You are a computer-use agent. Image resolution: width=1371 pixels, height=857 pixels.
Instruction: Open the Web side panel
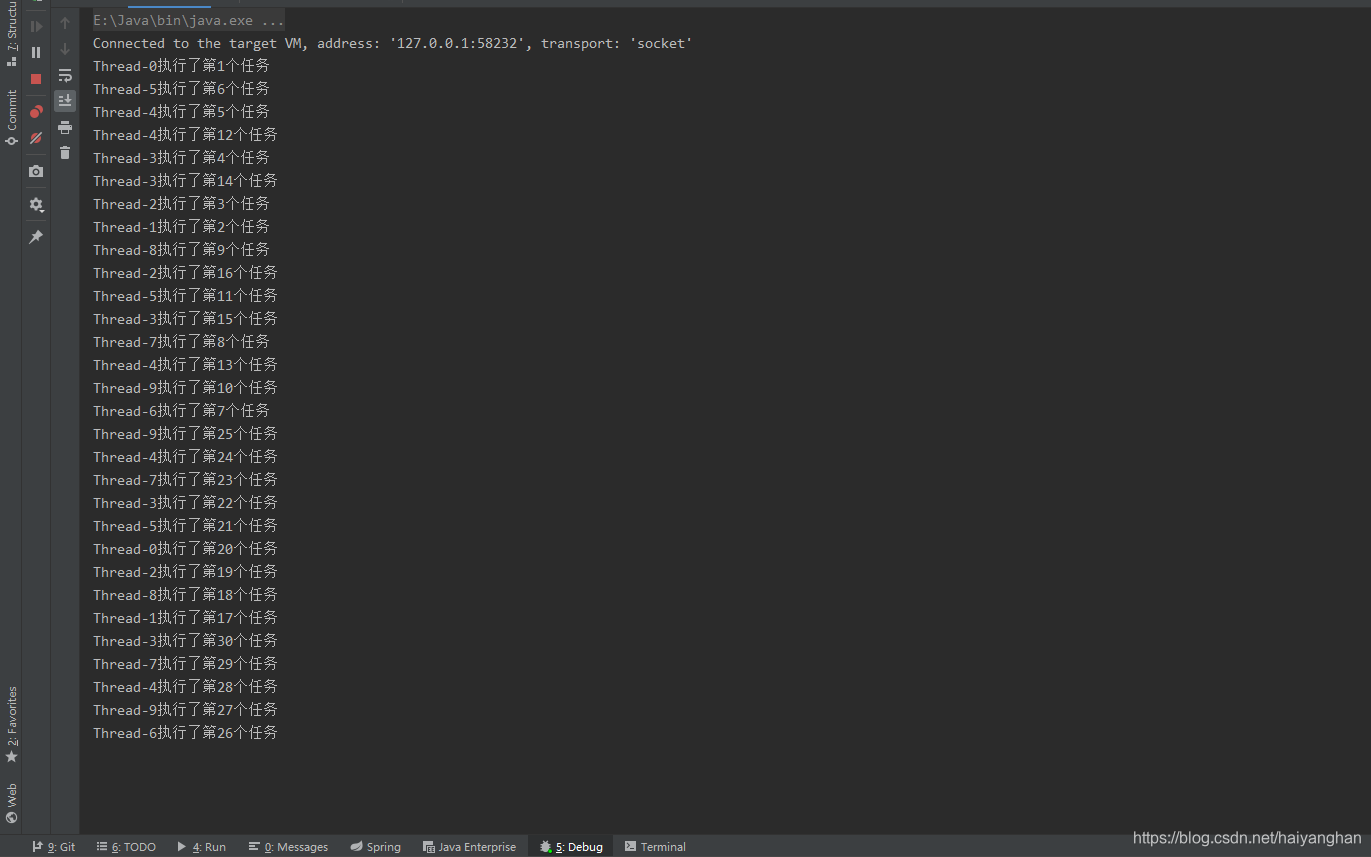point(11,803)
